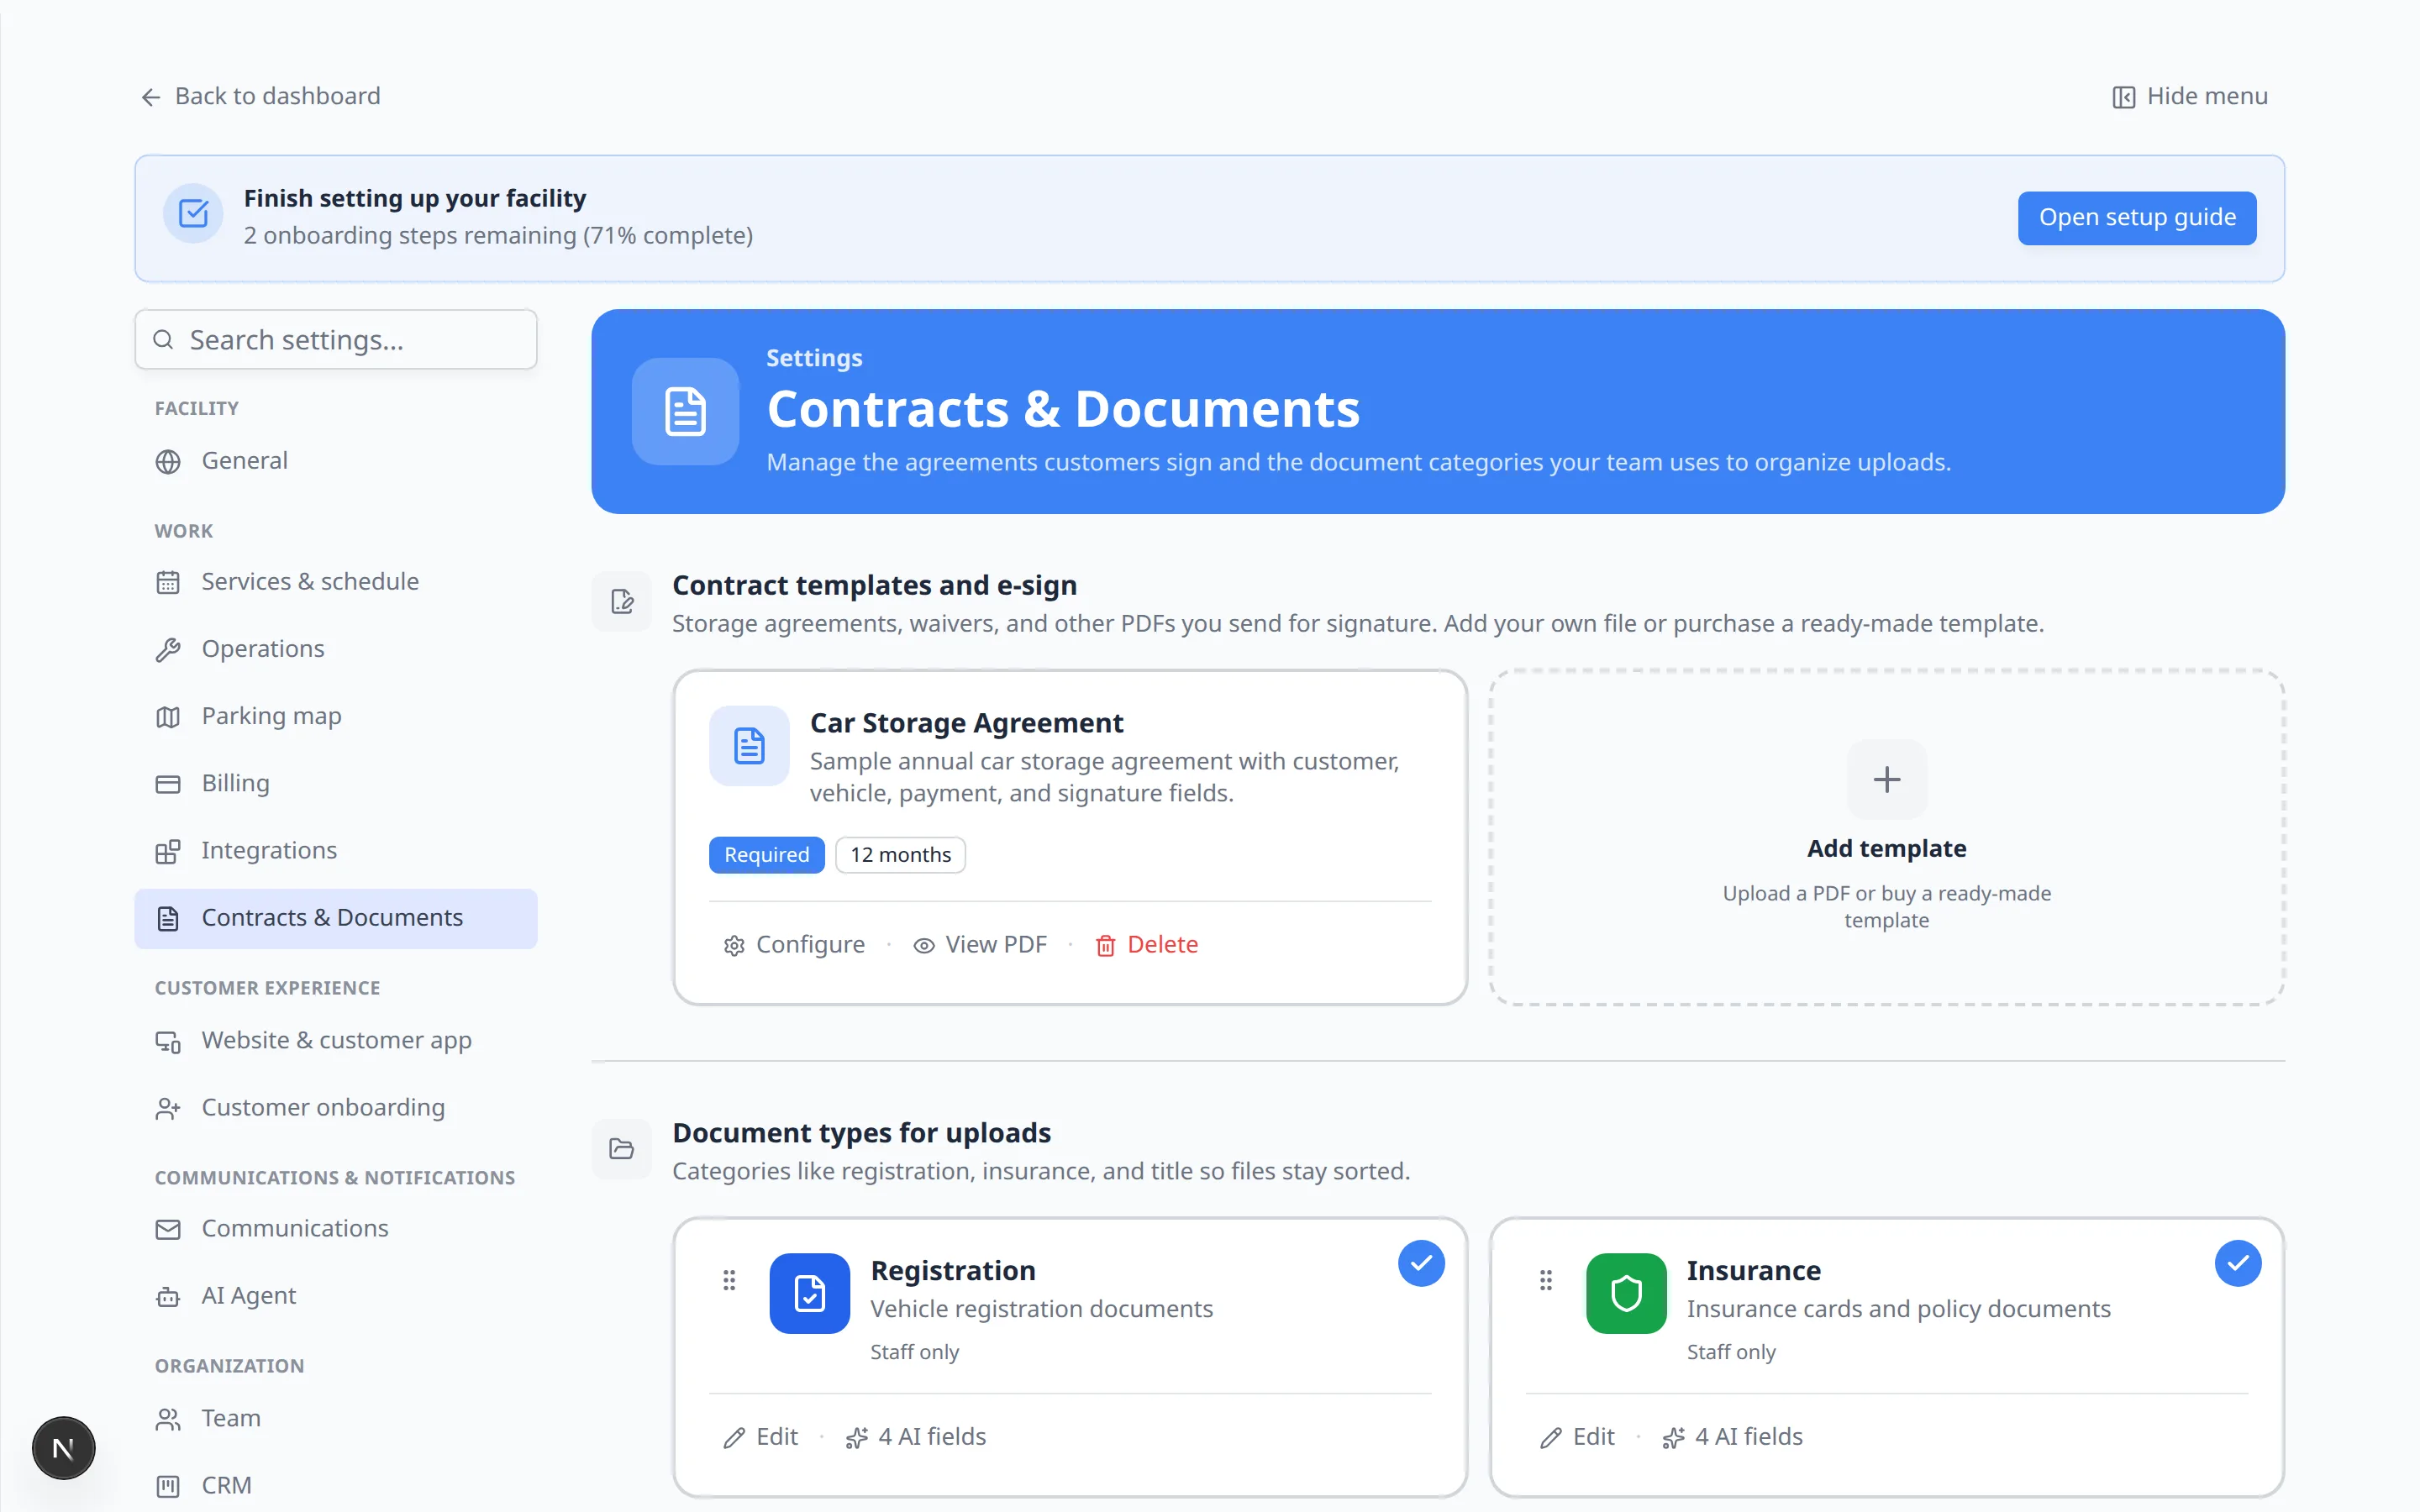Select Contracts & Documents sidebar item
Viewport: 2420px width, 1512px height.
coord(336,918)
